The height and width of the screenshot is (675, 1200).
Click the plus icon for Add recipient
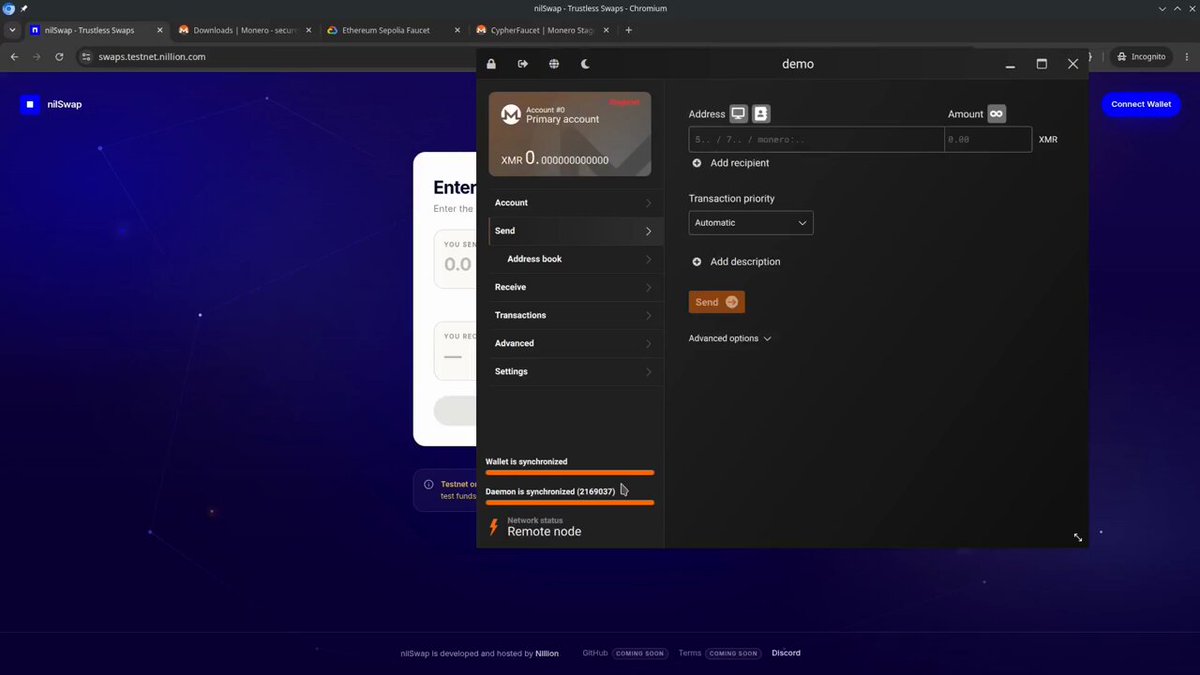[697, 163]
